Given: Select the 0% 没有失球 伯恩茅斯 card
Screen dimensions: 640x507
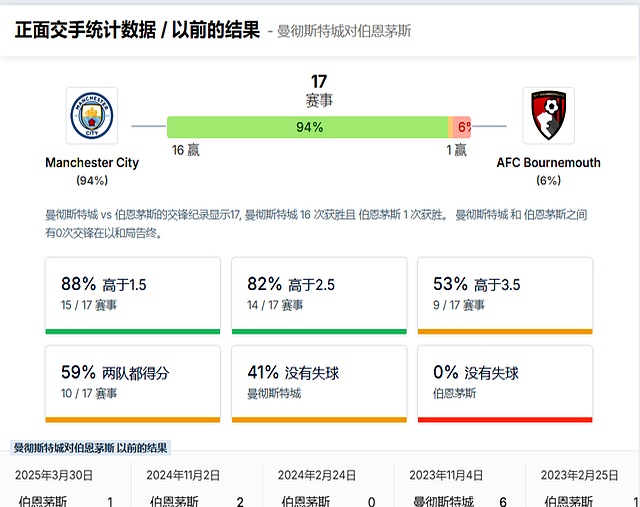Looking at the screenshot, I should click(x=505, y=384).
